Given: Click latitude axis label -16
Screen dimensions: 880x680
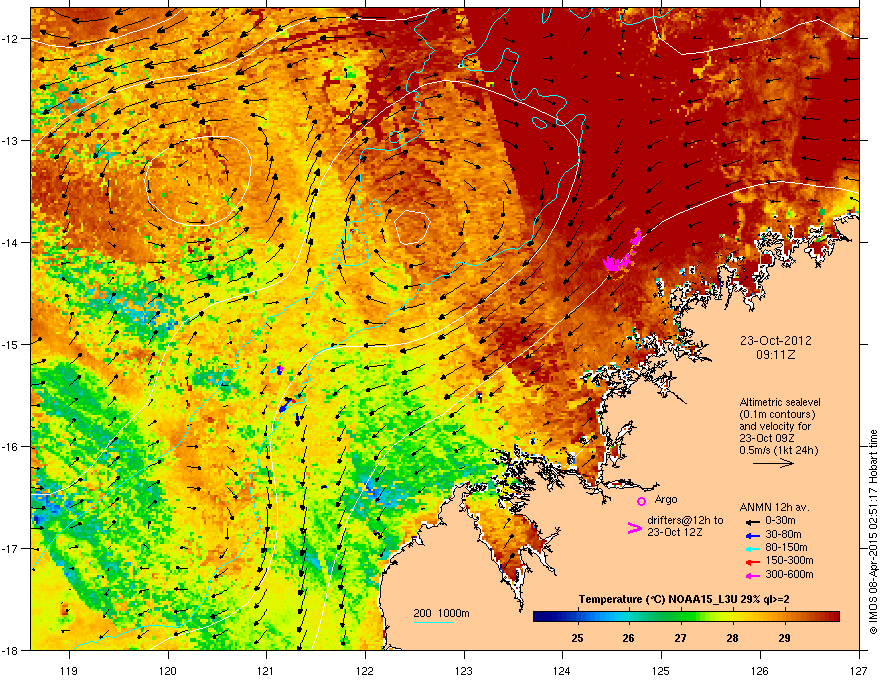Looking at the screenshot, I should pyautogui.click(x=9, y=447).
